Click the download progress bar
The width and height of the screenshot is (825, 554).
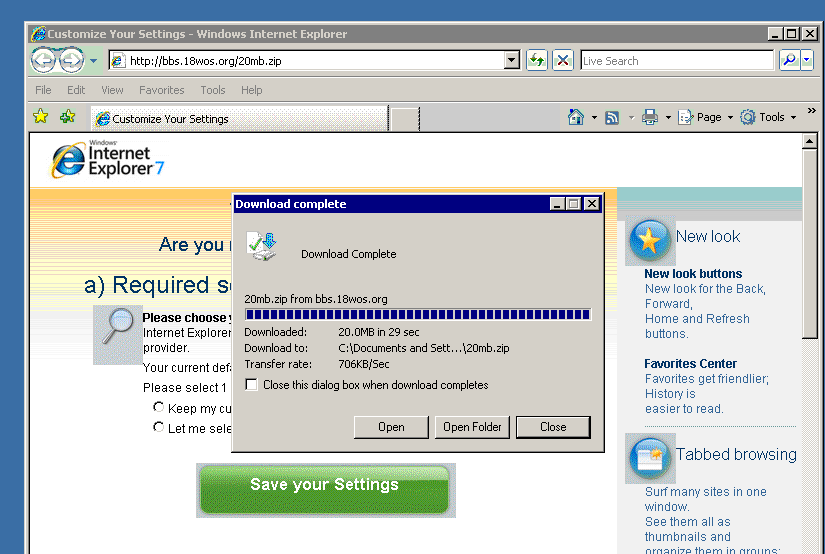[x=418, y=315]
